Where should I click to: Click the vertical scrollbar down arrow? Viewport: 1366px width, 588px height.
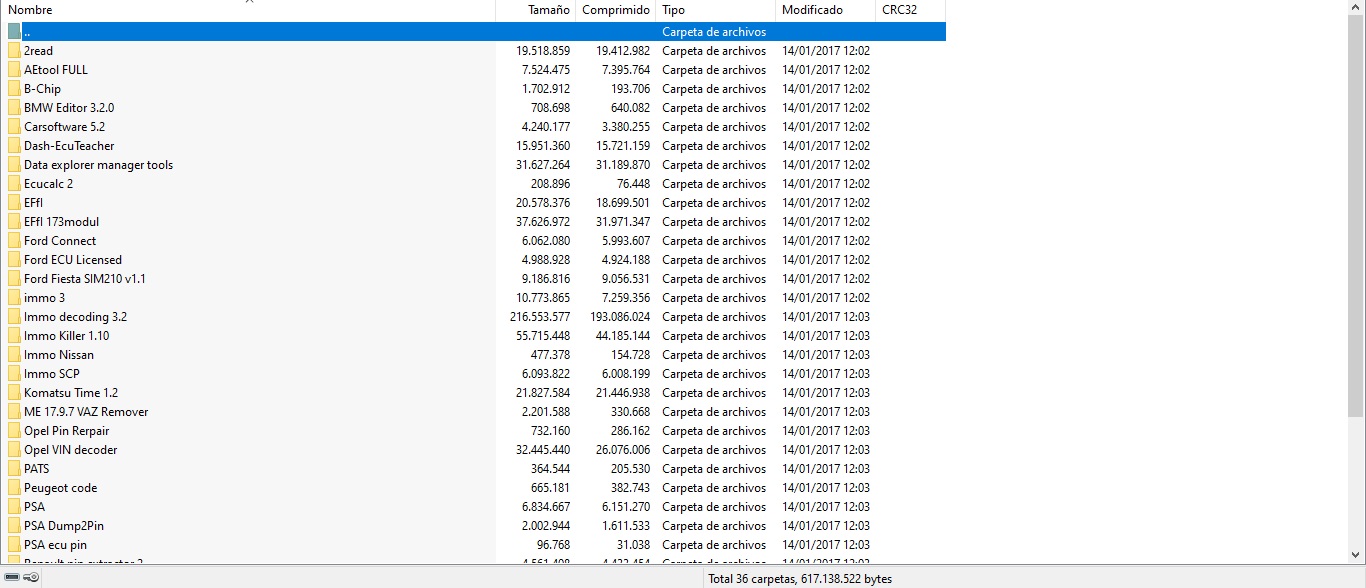pyautogui.click(x=1356, y=555)
